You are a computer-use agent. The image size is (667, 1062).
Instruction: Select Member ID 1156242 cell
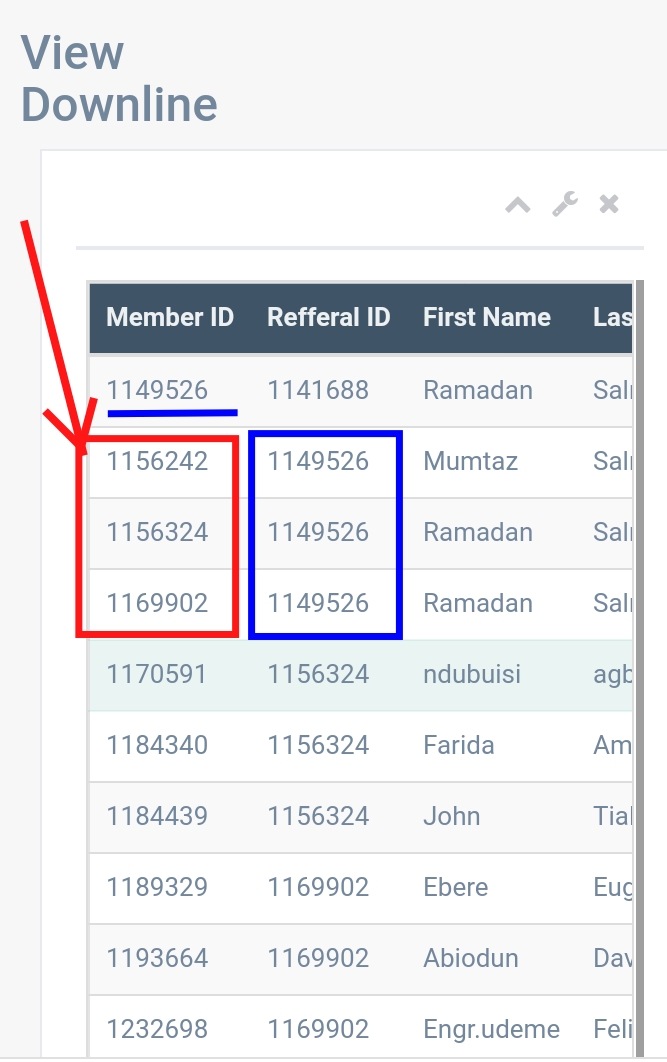[158, 461]
